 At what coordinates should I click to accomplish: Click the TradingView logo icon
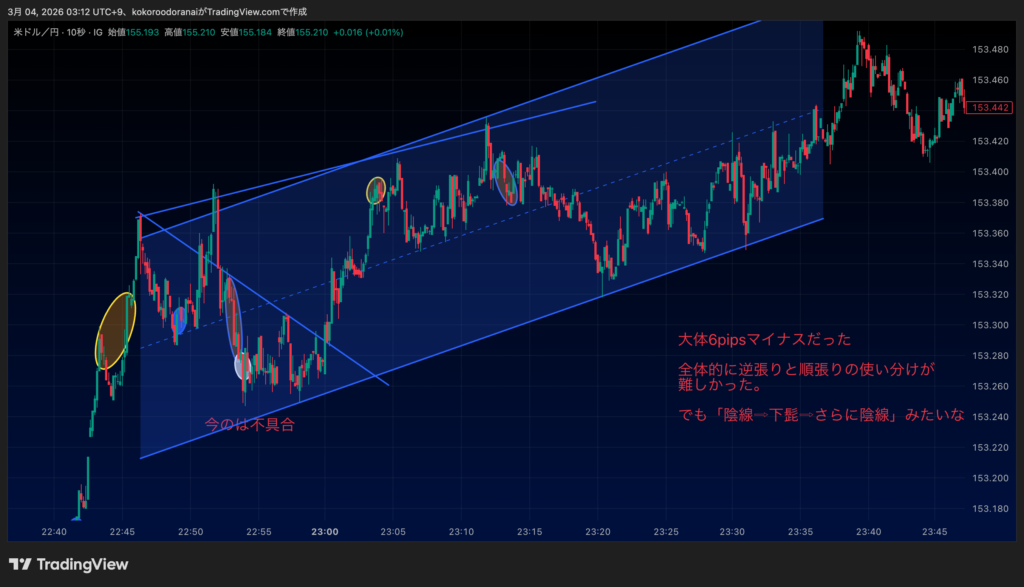point(20,565)
